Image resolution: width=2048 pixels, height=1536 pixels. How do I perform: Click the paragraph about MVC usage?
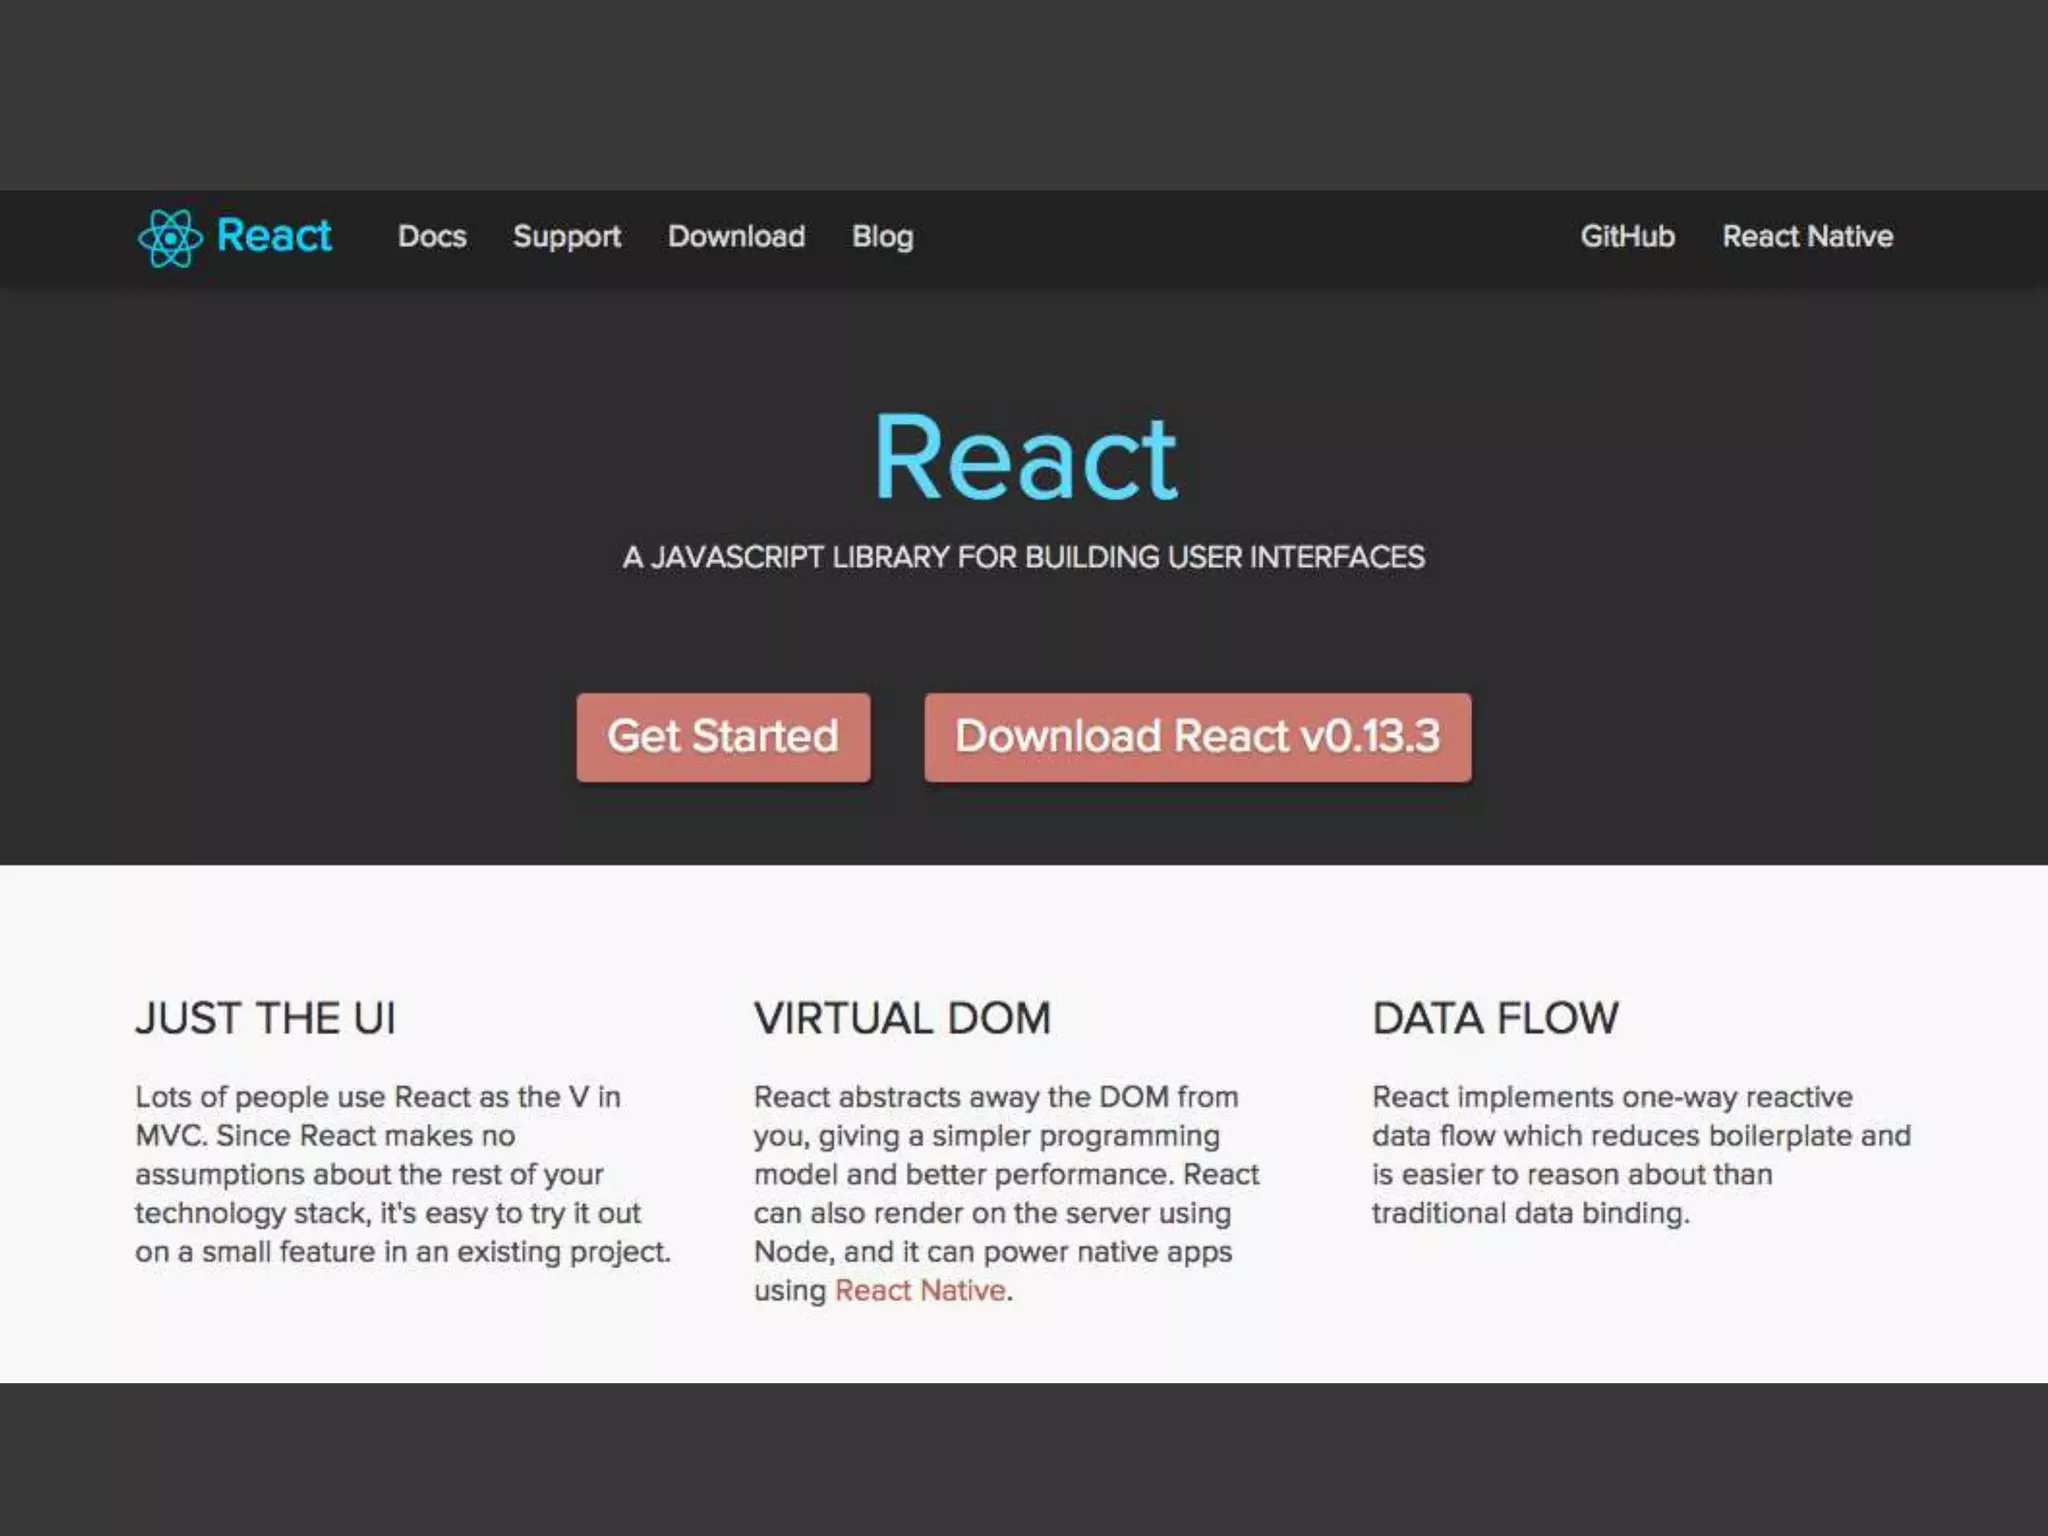[400, 1174]
